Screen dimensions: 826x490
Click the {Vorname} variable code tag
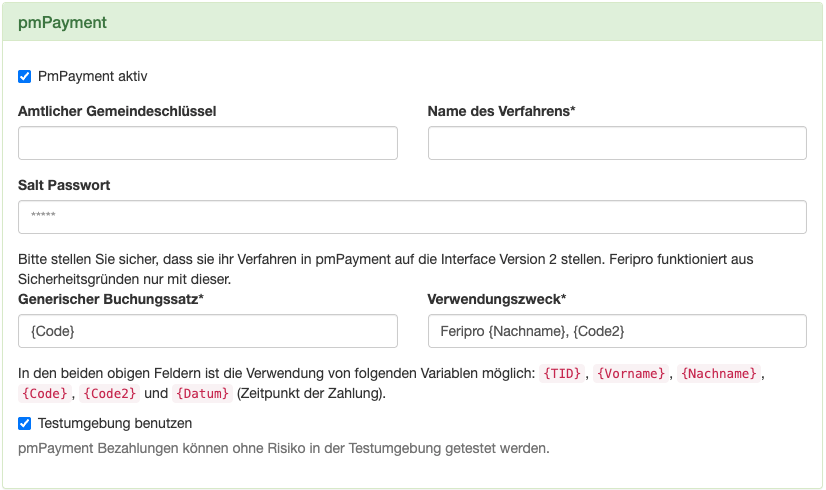tap(631, 374)
